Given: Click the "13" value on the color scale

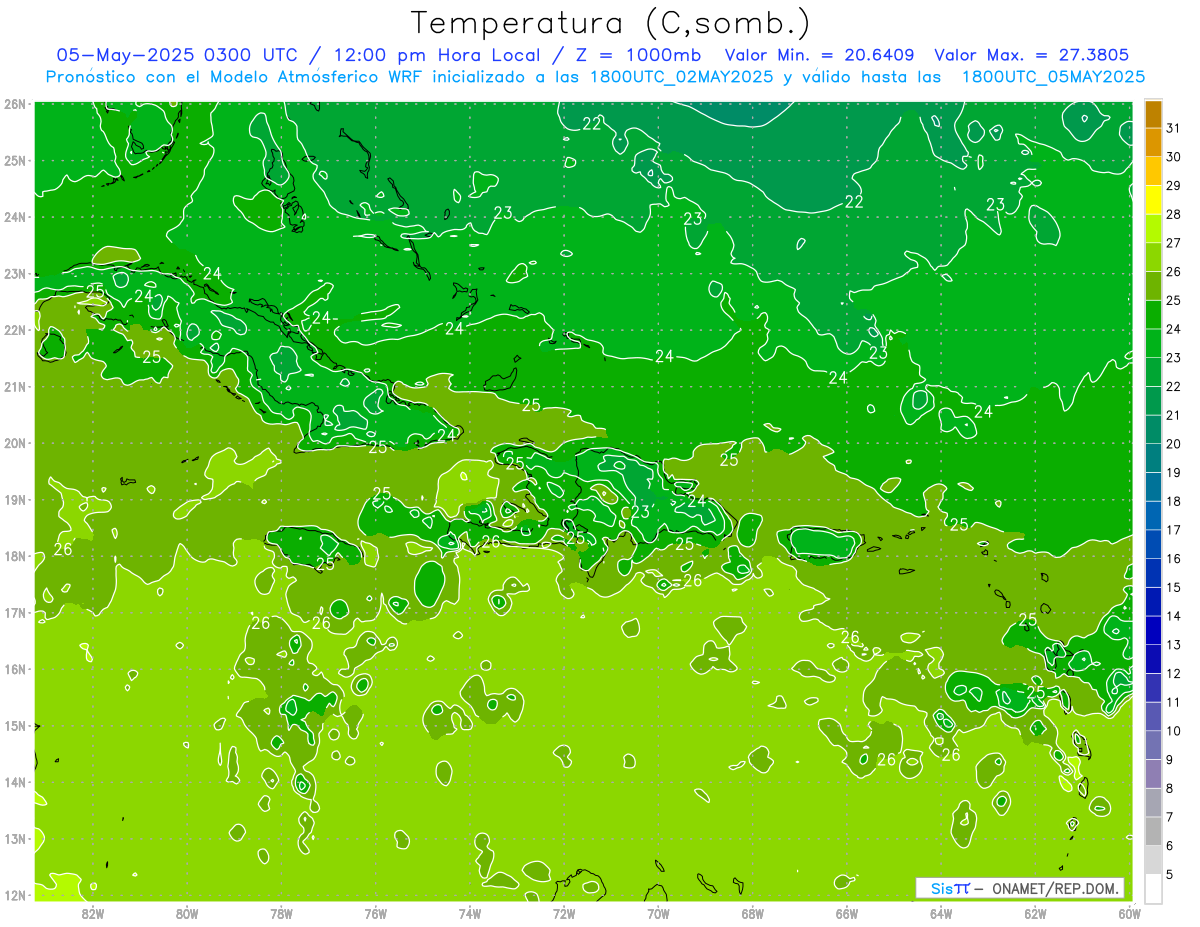Looking at the screenshot, I should pyautogui.click(x=1173, y=644).
